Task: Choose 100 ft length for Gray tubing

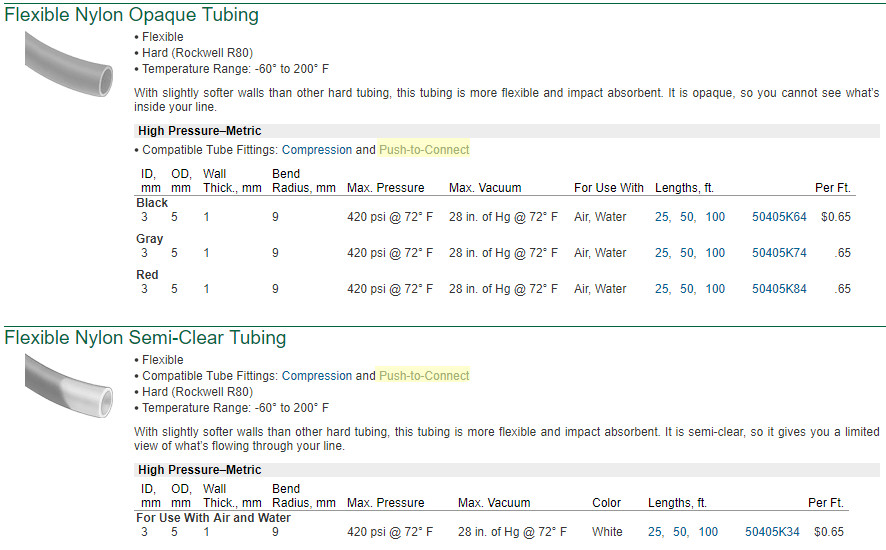Action: pos(715,253)
